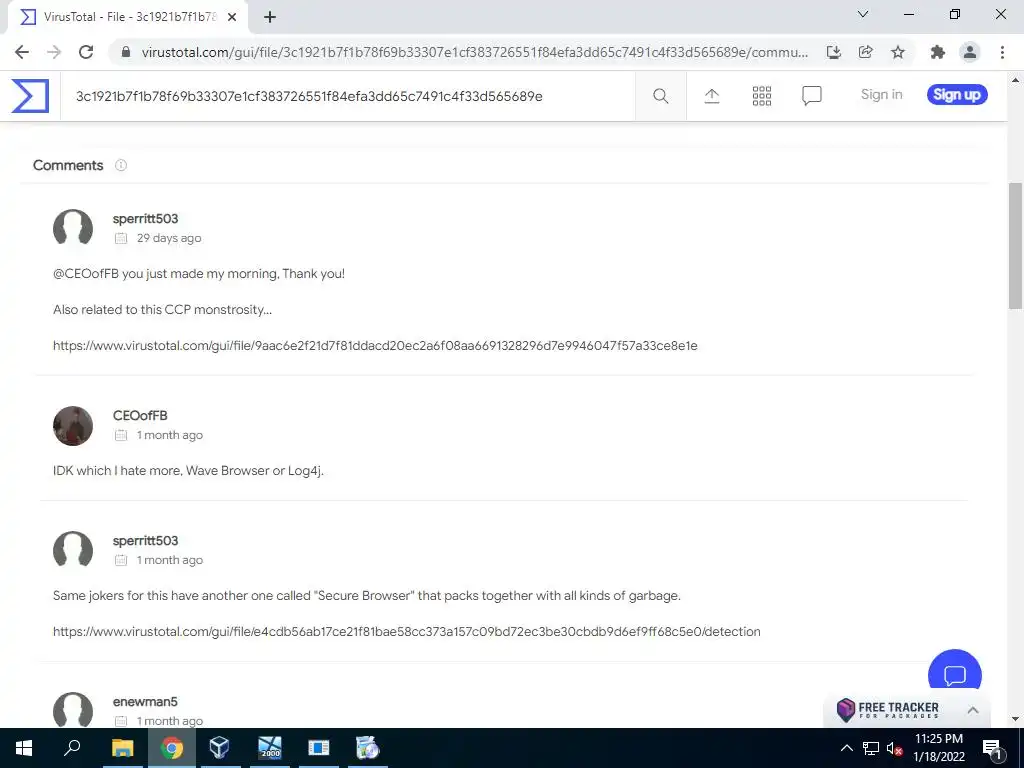Click the calendar icon next to 29 days ago
This screenshot has height=768, width=1024.
click(x=121, y=238)
